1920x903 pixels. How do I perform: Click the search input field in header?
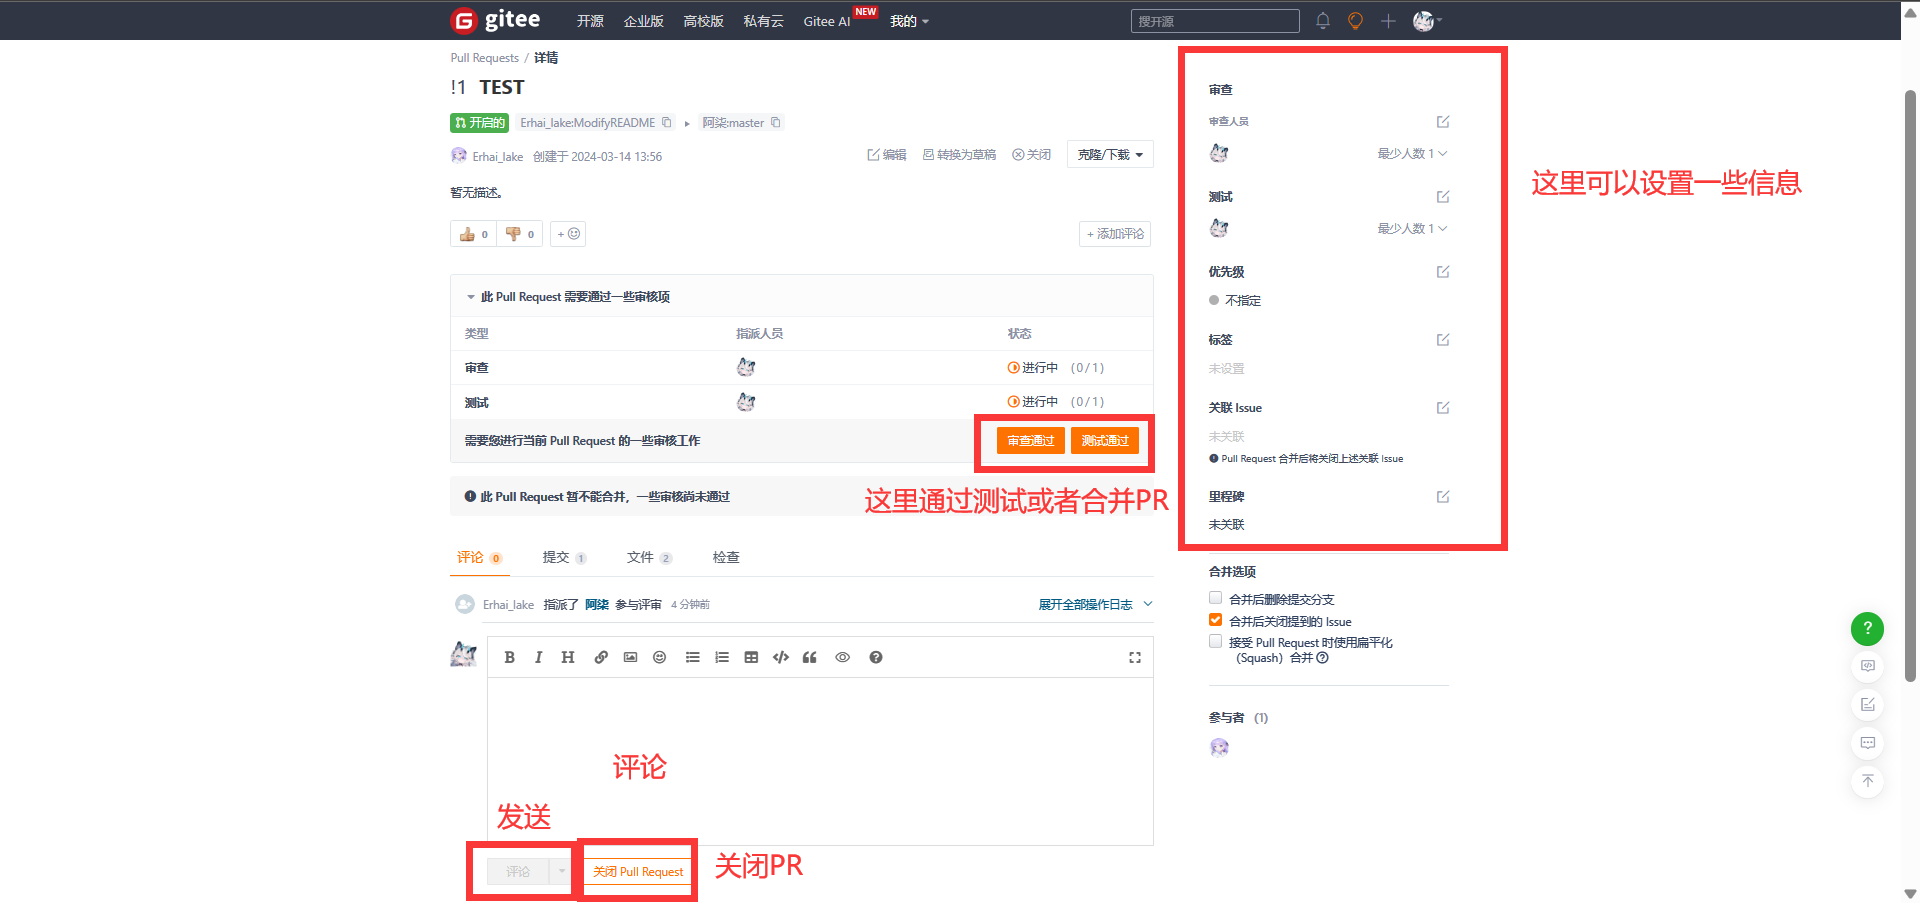[1214, 21]
